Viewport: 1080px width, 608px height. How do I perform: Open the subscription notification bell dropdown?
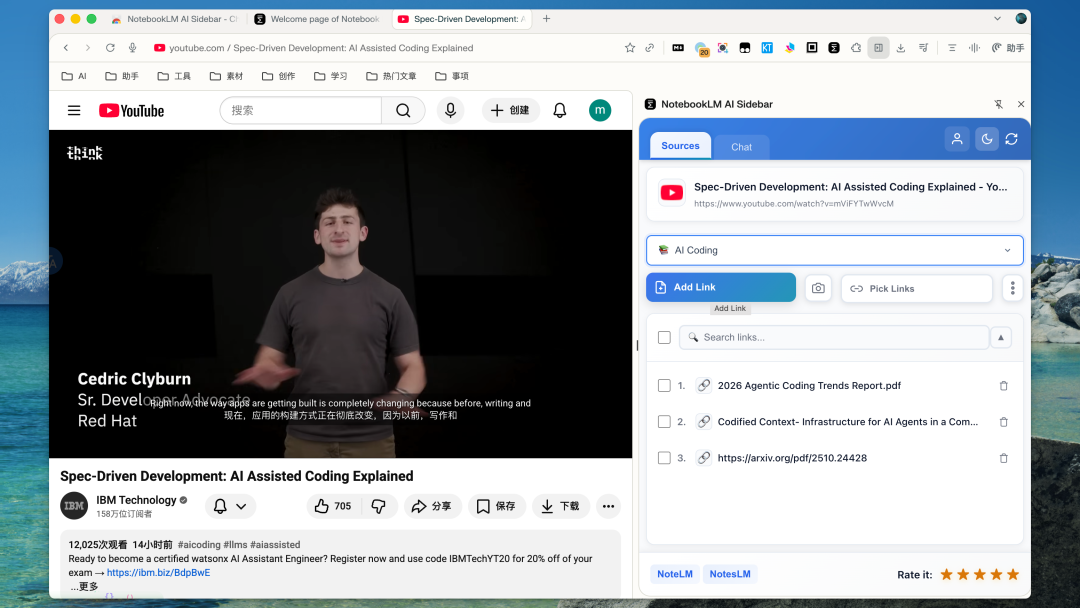coord(230,506)
